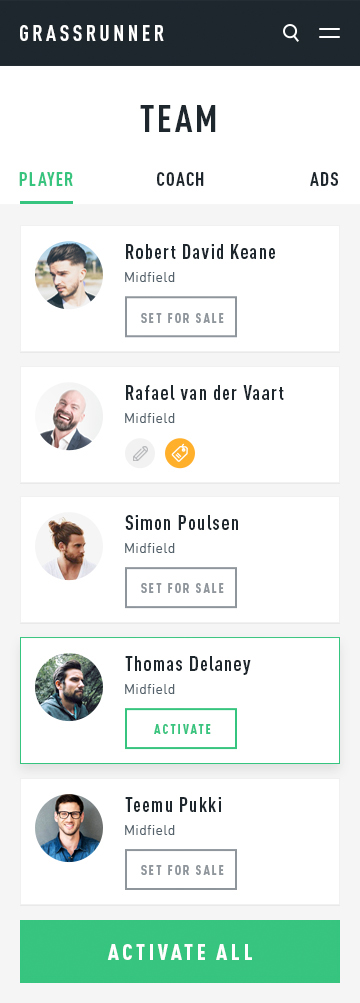Open the hamburger menu icon

(x=329, y=33)
